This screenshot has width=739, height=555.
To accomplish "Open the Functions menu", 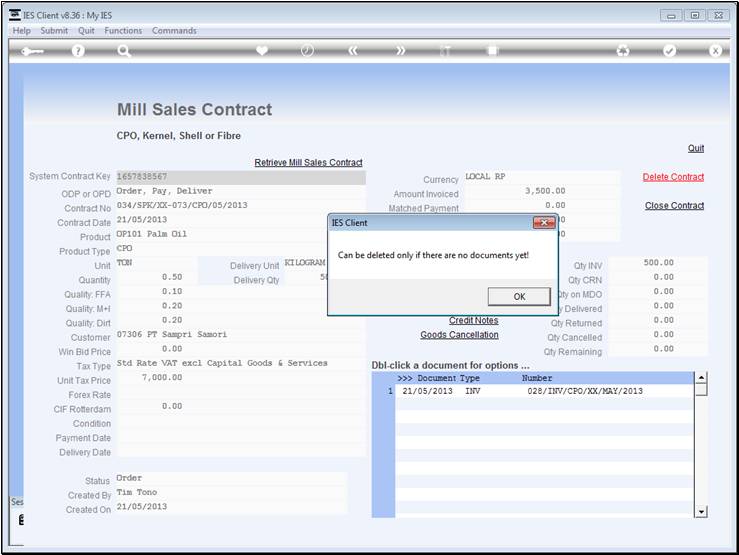I will tap(123, 31).
